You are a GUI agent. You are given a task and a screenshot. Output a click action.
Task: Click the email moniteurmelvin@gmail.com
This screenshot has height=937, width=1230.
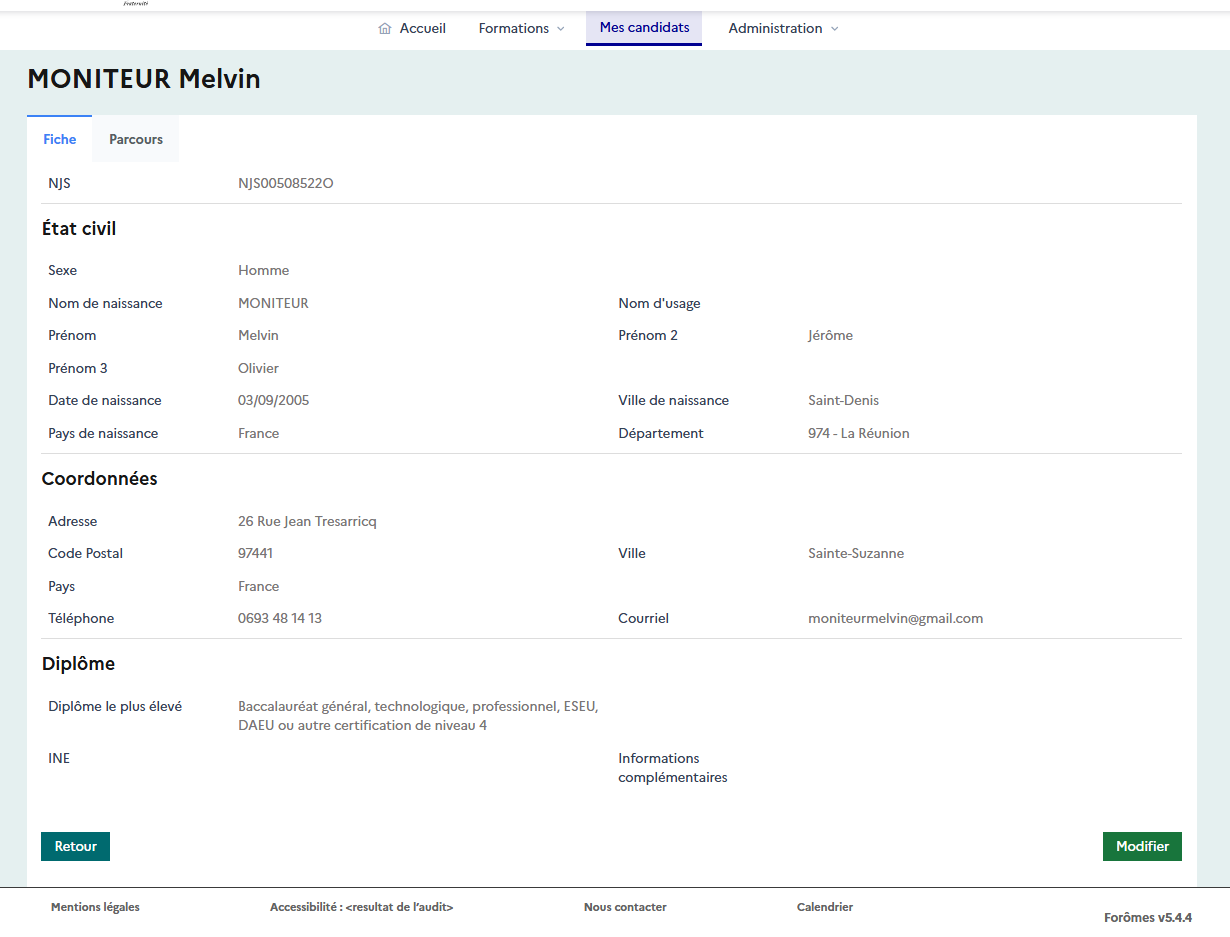[x=895, y=618]
